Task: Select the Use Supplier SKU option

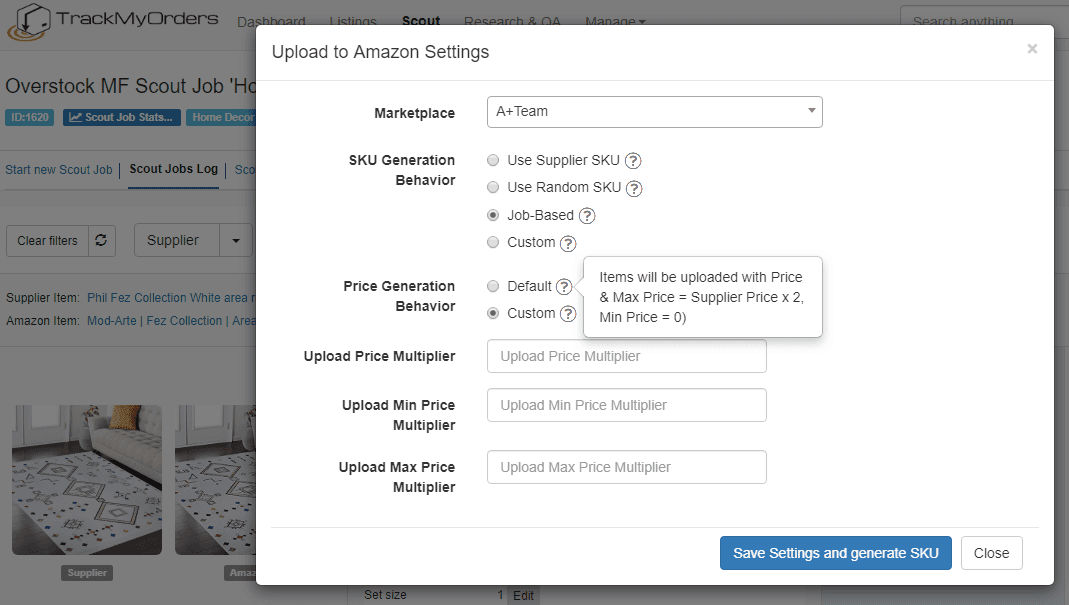Action: [x=491, y=160]
